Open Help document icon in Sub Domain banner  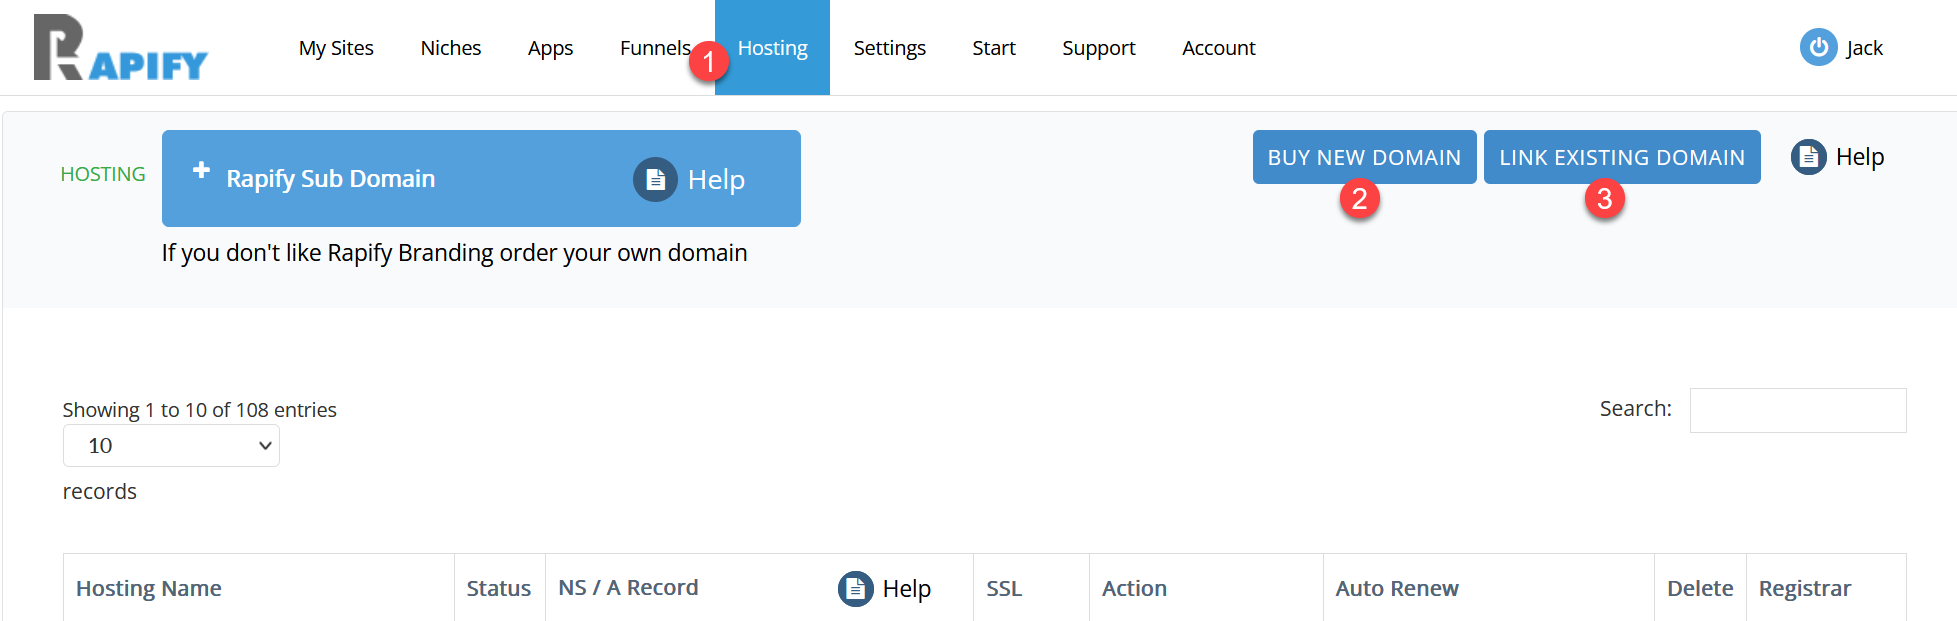pos(655,180)
